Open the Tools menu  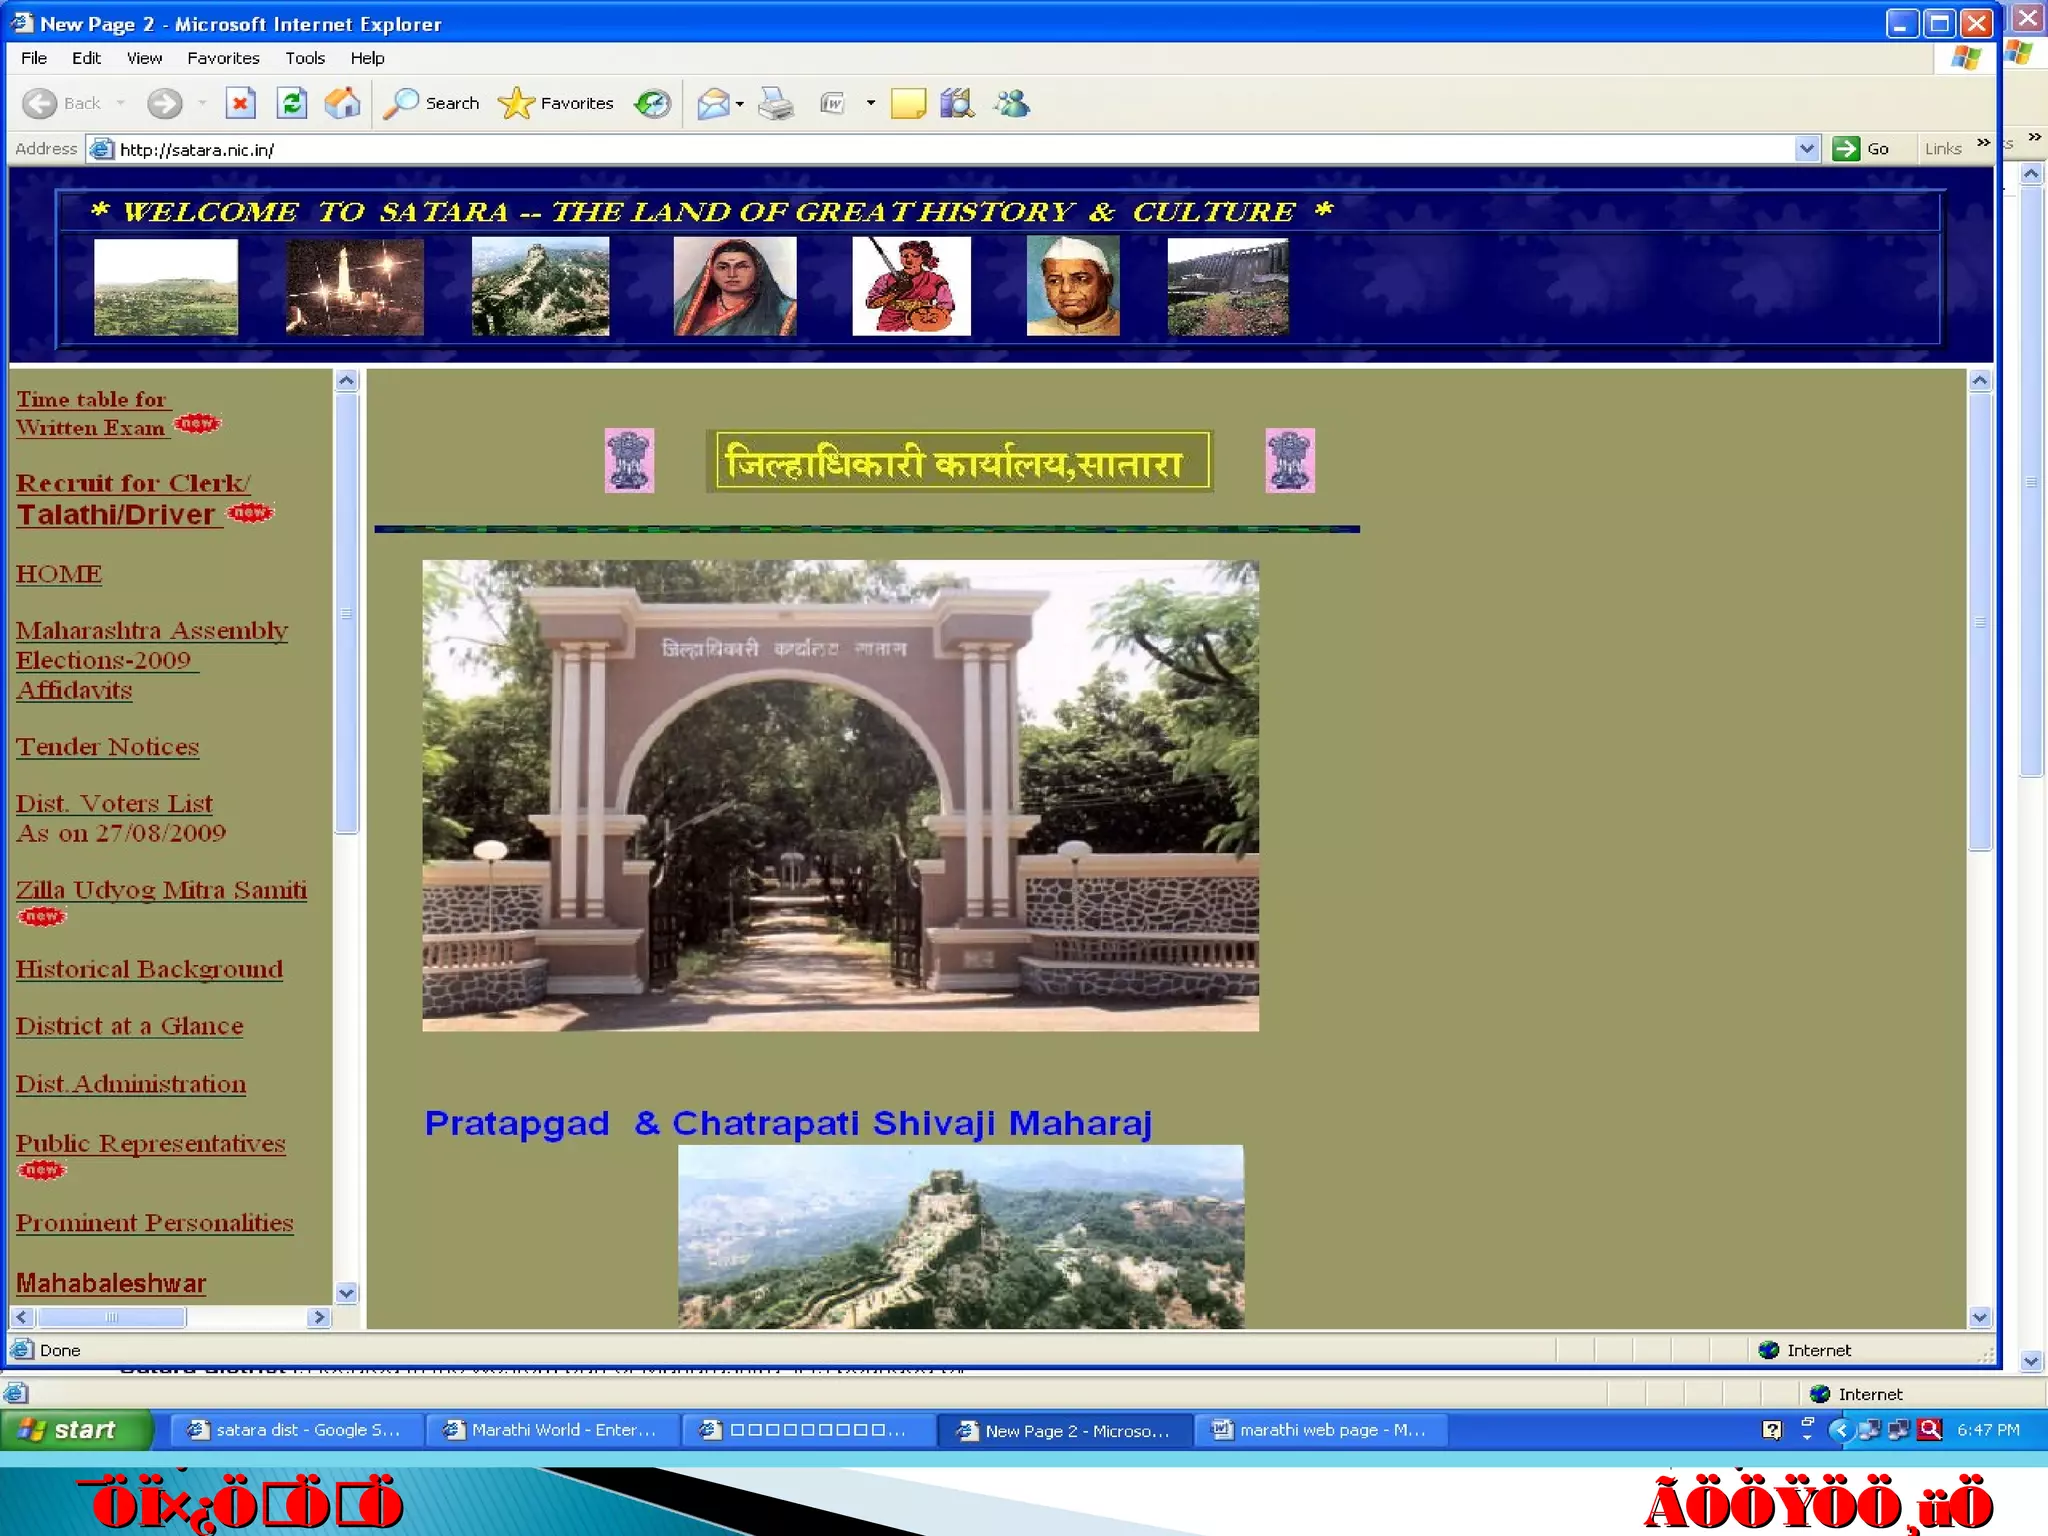tap(304, 58)
